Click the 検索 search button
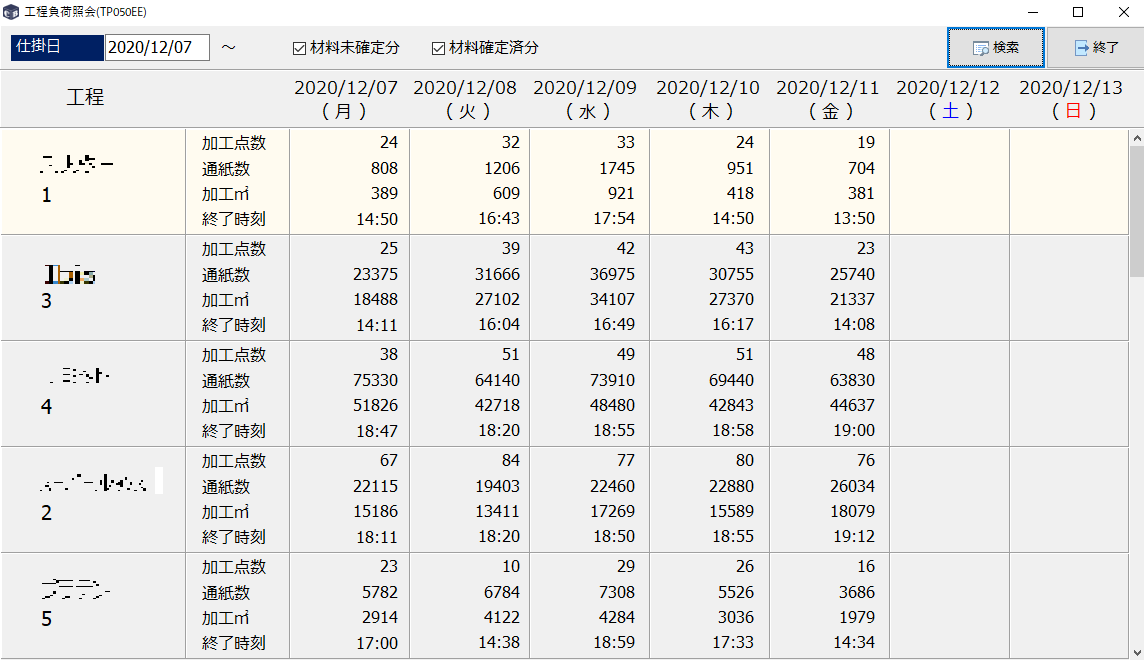 995,48
